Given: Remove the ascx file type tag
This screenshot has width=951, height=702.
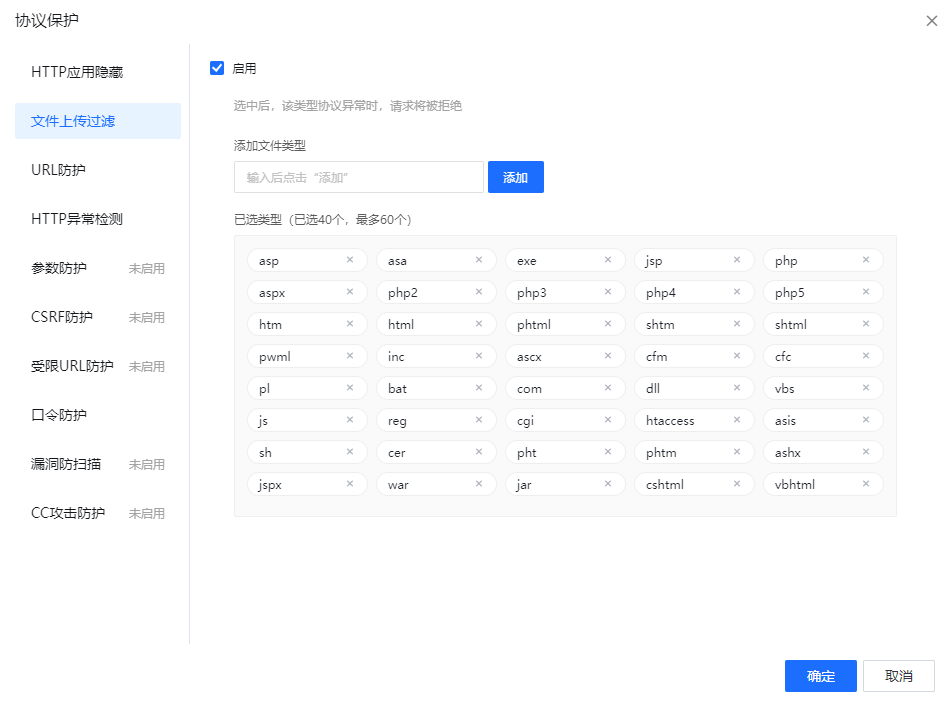Looking at the screenshot, I should point(608,356).
